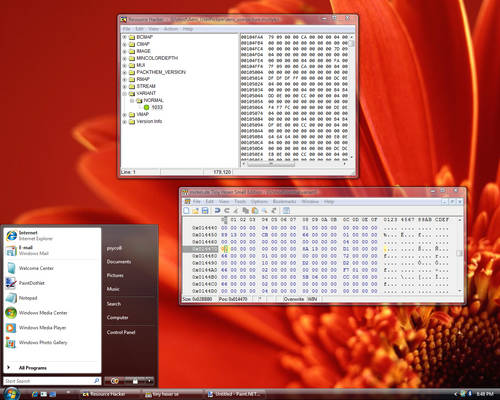Click Resource Hacker vertical scrollbar thumb
This screenshot has height=400, width=500.
[351, 44]
